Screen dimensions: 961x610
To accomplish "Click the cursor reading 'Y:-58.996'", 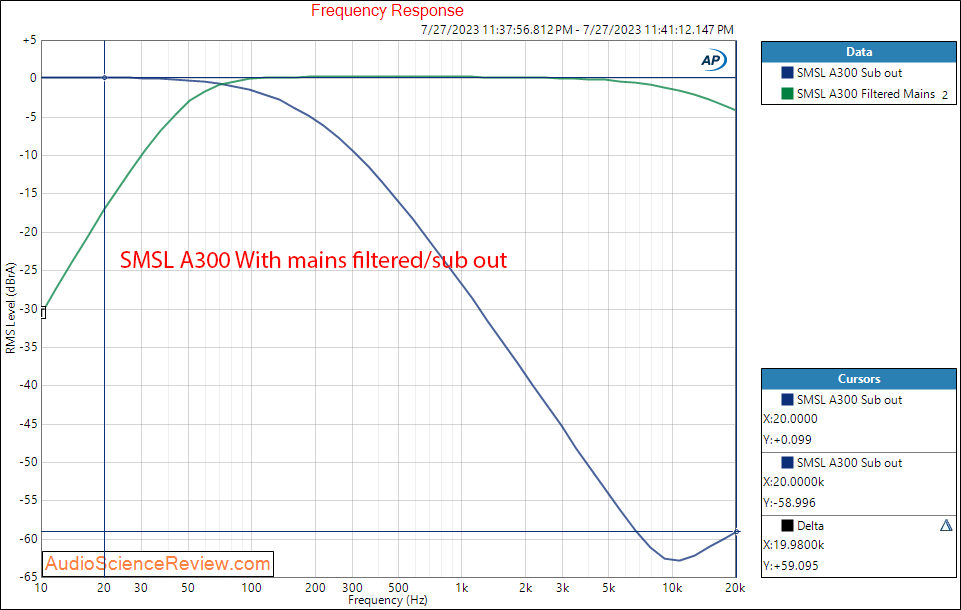I will 789,503.
